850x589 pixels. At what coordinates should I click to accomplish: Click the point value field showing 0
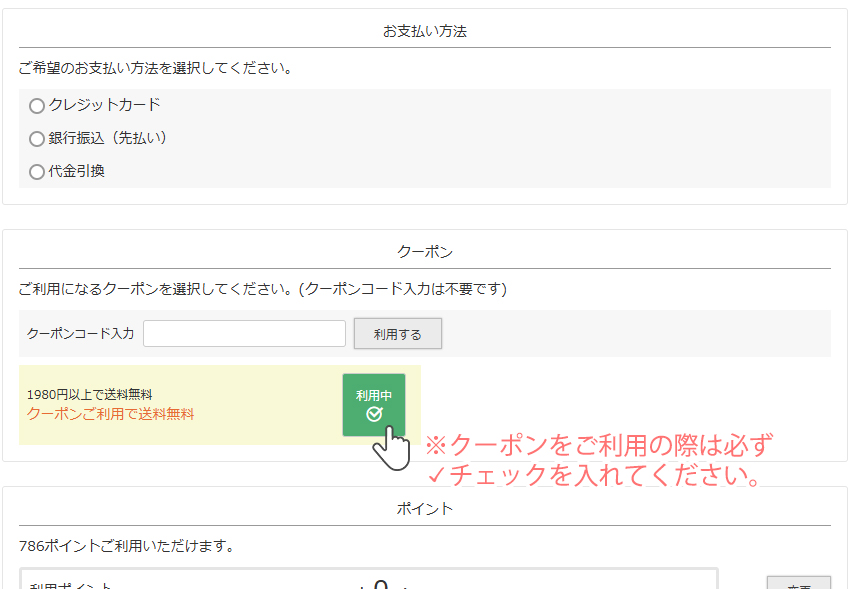point(382,583)
